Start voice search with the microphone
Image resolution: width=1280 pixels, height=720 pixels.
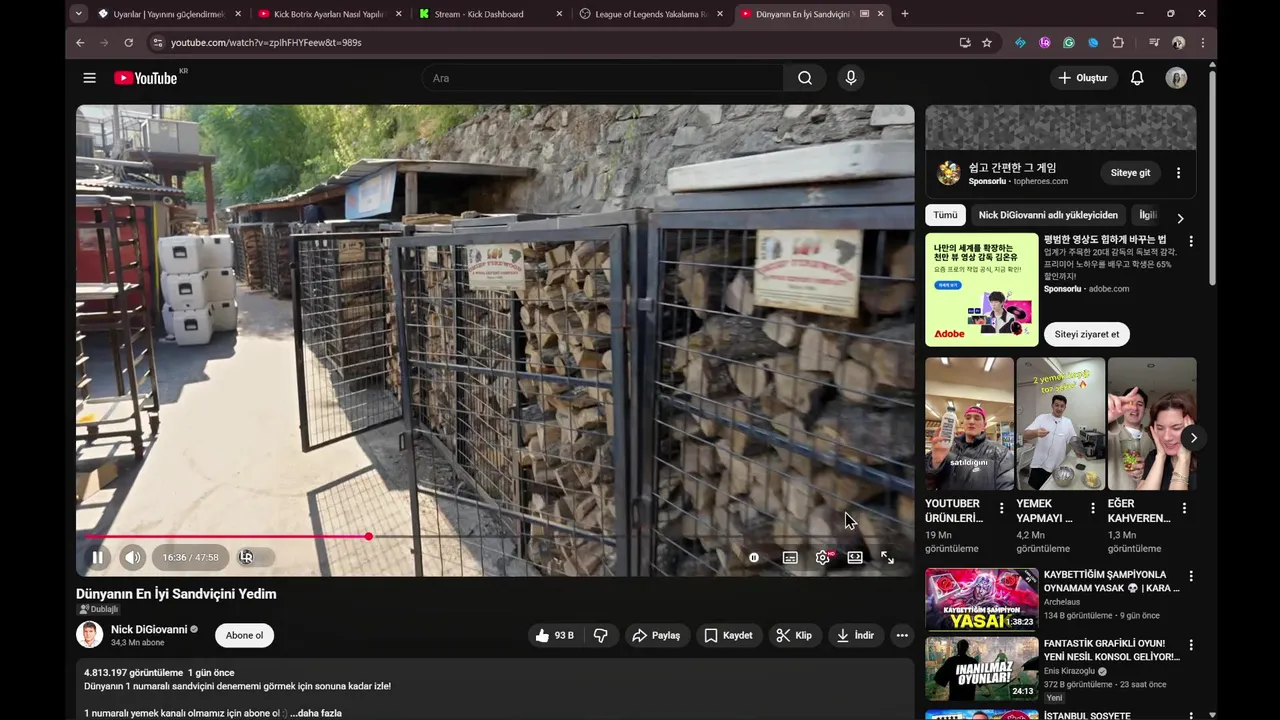[x=851, y=78]
